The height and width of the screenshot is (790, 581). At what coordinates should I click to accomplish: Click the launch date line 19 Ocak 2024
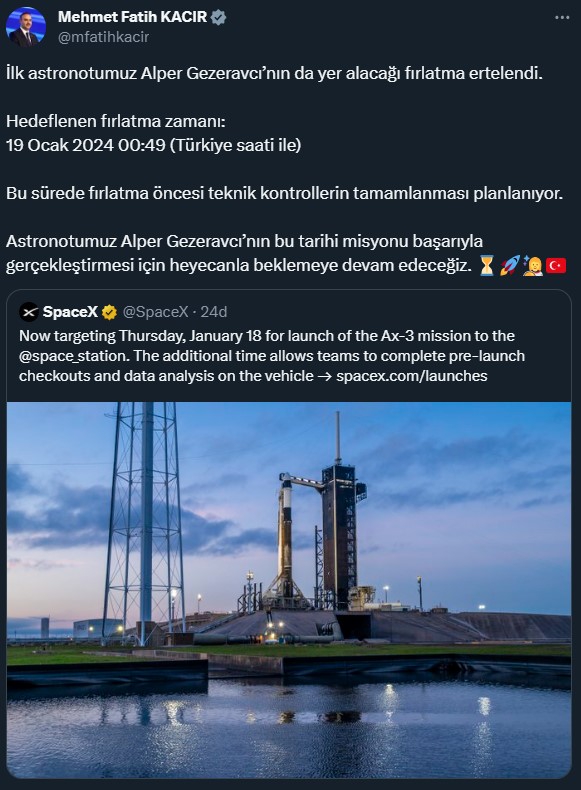(154, 146)
